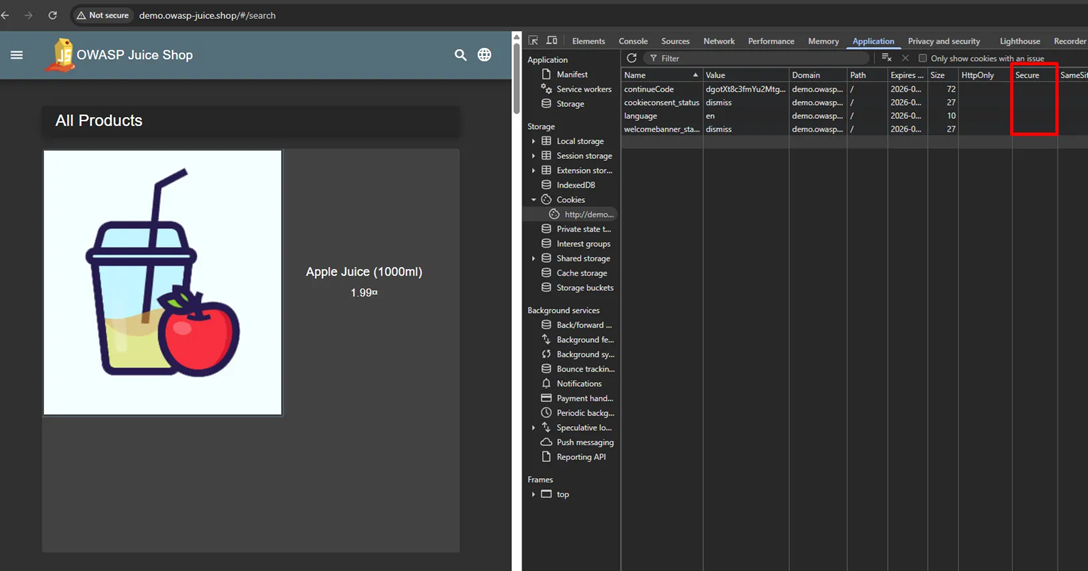Switch to the Console tab
This screenshot has width=1088, height=571.
tap(633, 41)
